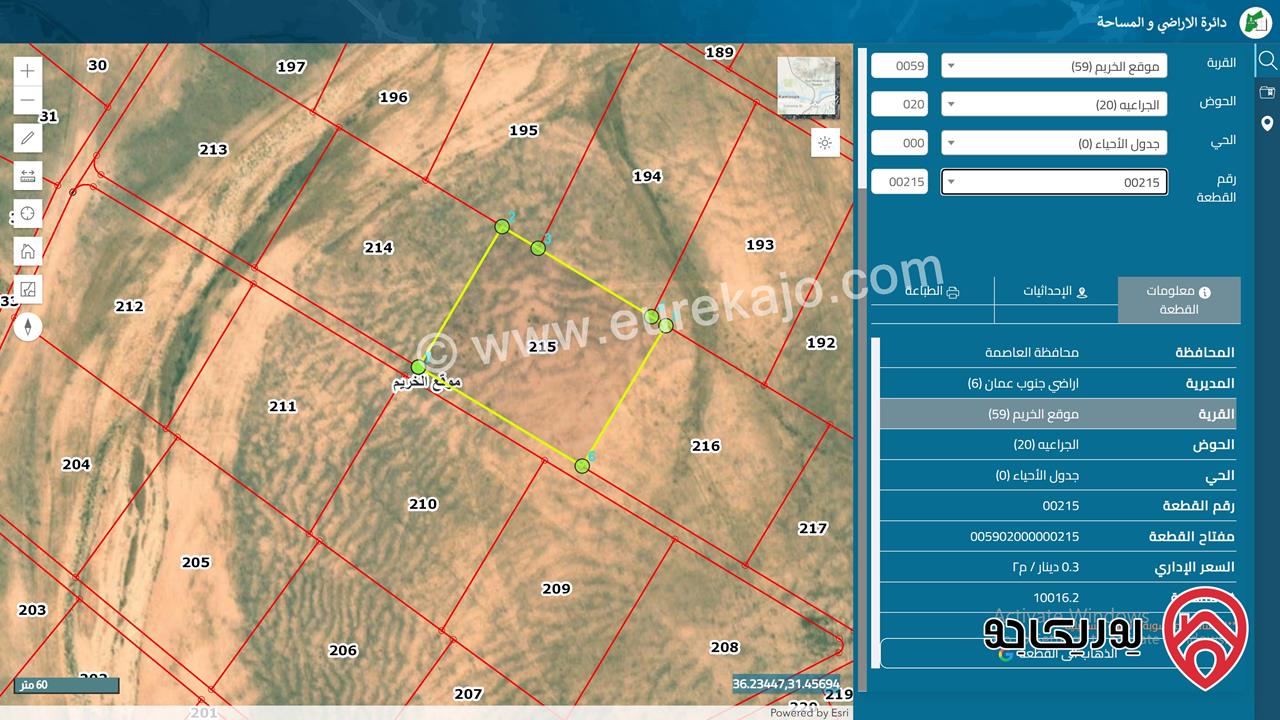This screenshot has height=720, width=1280.
Task: Open the Powered by Esri link
Action: coord(810,713)
